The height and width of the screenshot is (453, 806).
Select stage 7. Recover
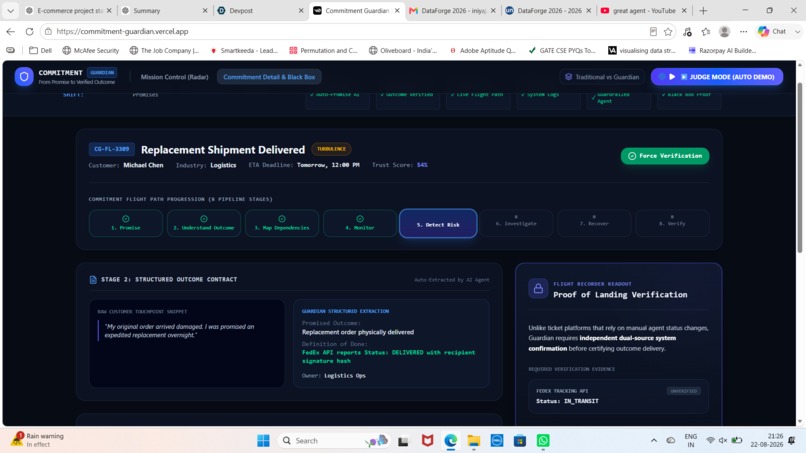[x=594, y=223]
